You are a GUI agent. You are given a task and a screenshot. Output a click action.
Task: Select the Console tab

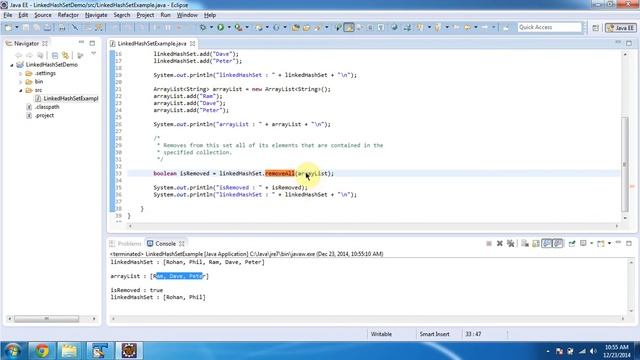pyautogui.click(x=166, y=244)
